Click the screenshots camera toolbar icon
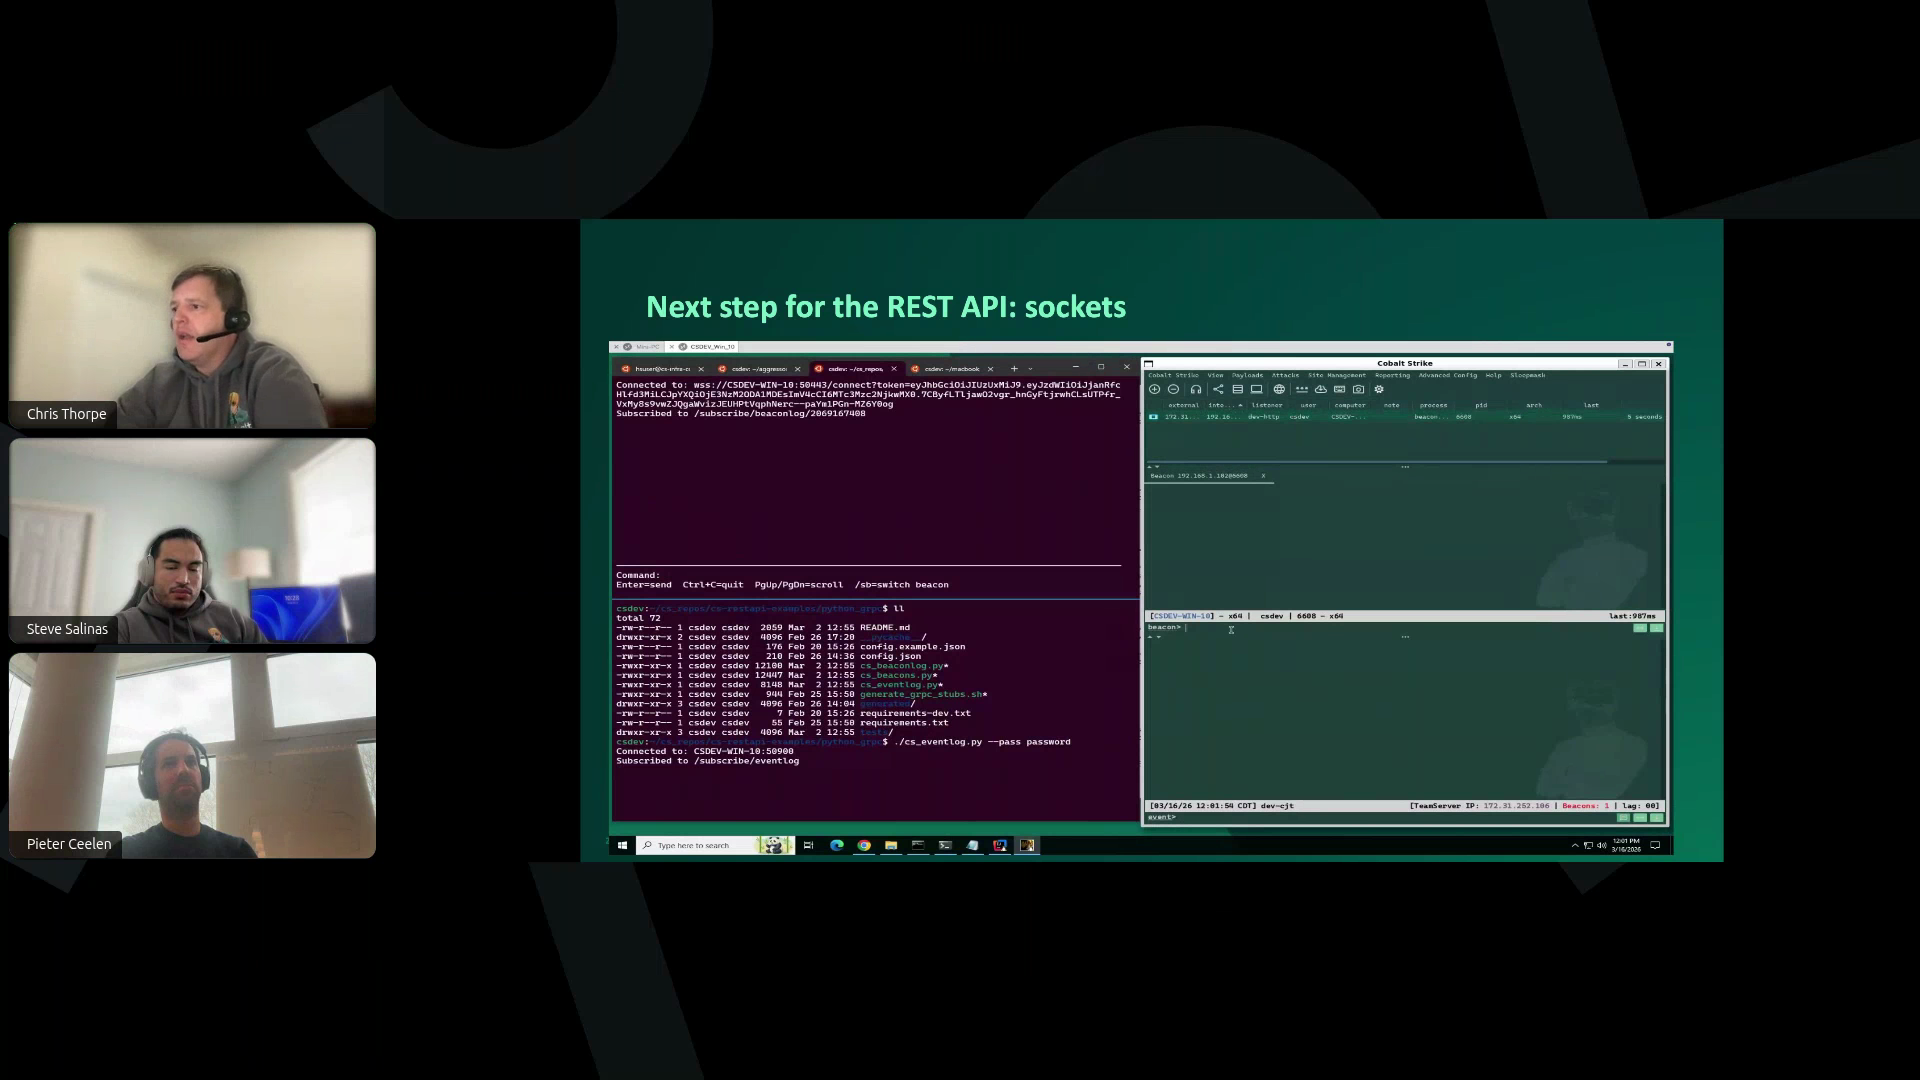The height and width of the screenshot is (1080, 1920). [1358, 389]
